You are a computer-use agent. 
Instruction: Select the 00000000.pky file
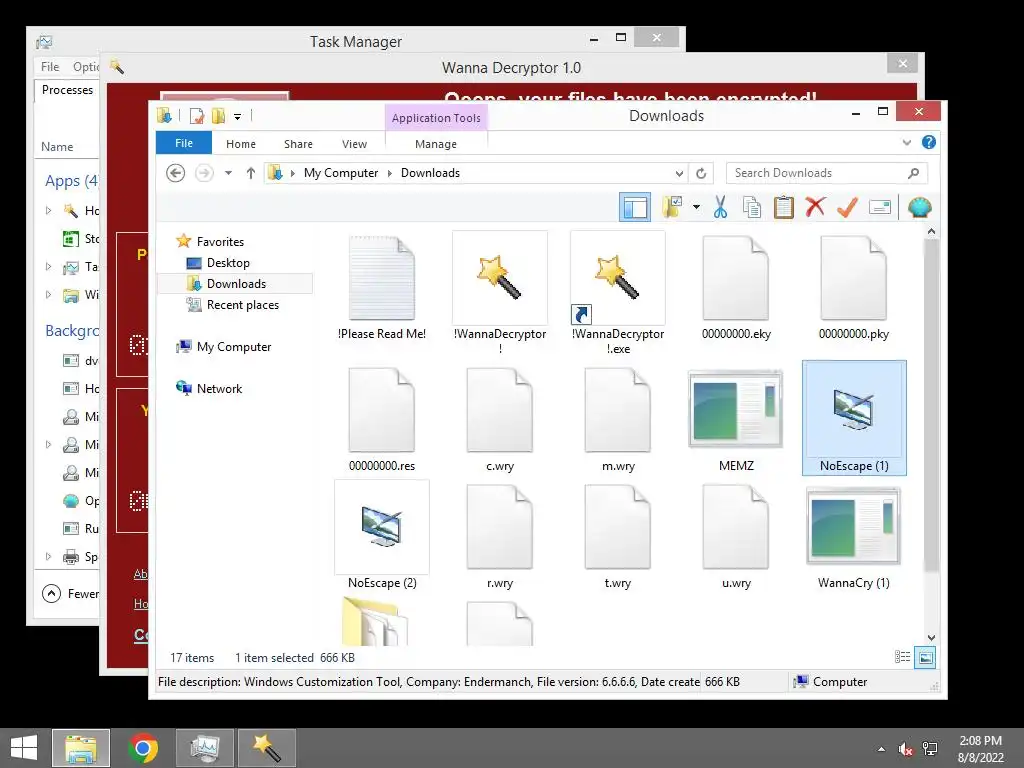point(854,287)
